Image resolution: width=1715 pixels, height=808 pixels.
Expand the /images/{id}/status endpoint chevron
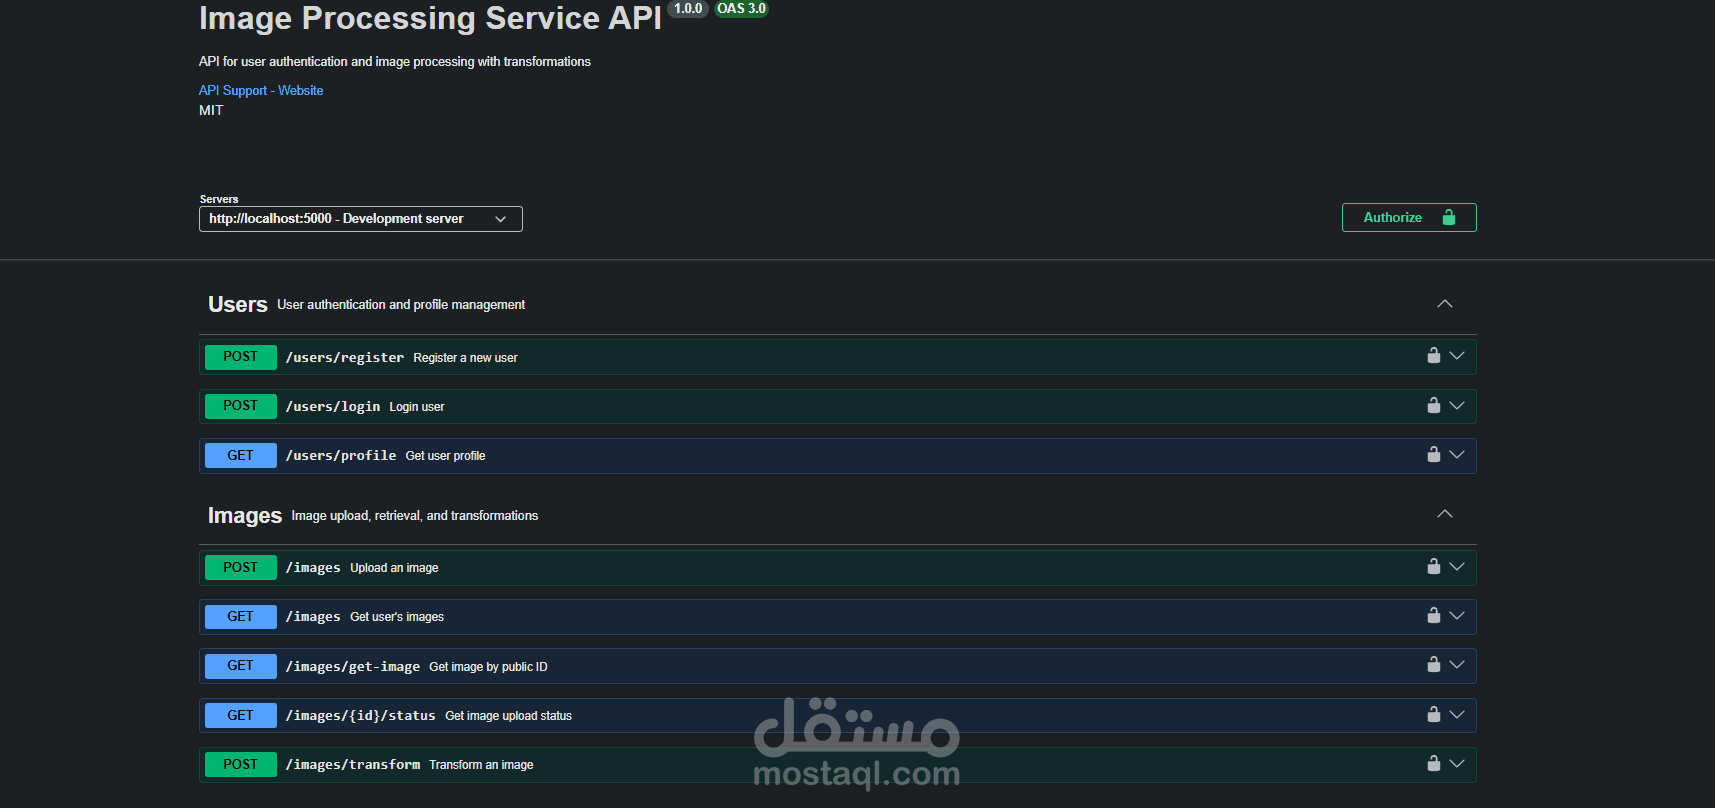point(1457,715)
